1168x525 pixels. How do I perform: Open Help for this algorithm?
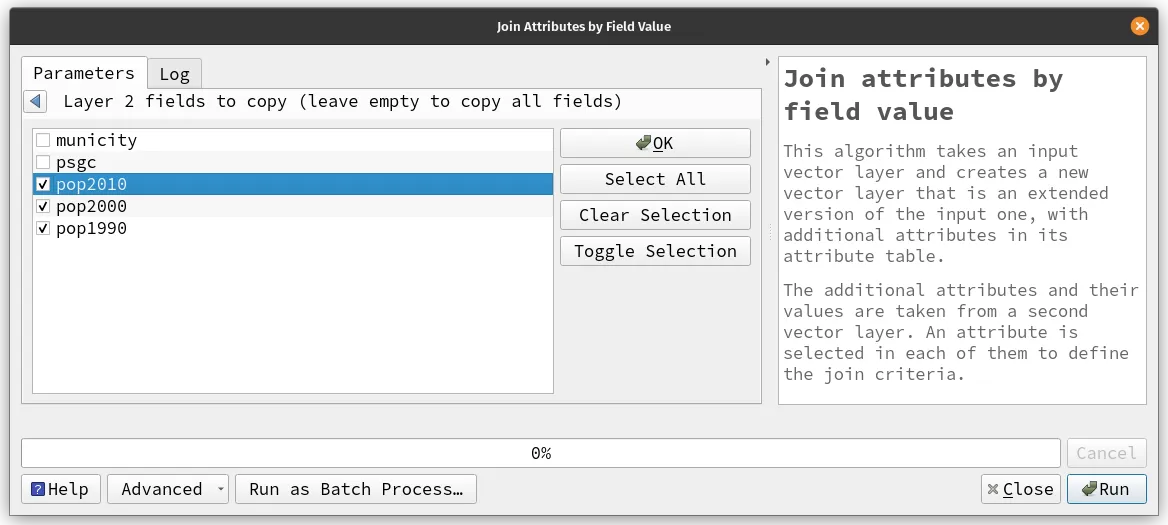coord(60,489)
